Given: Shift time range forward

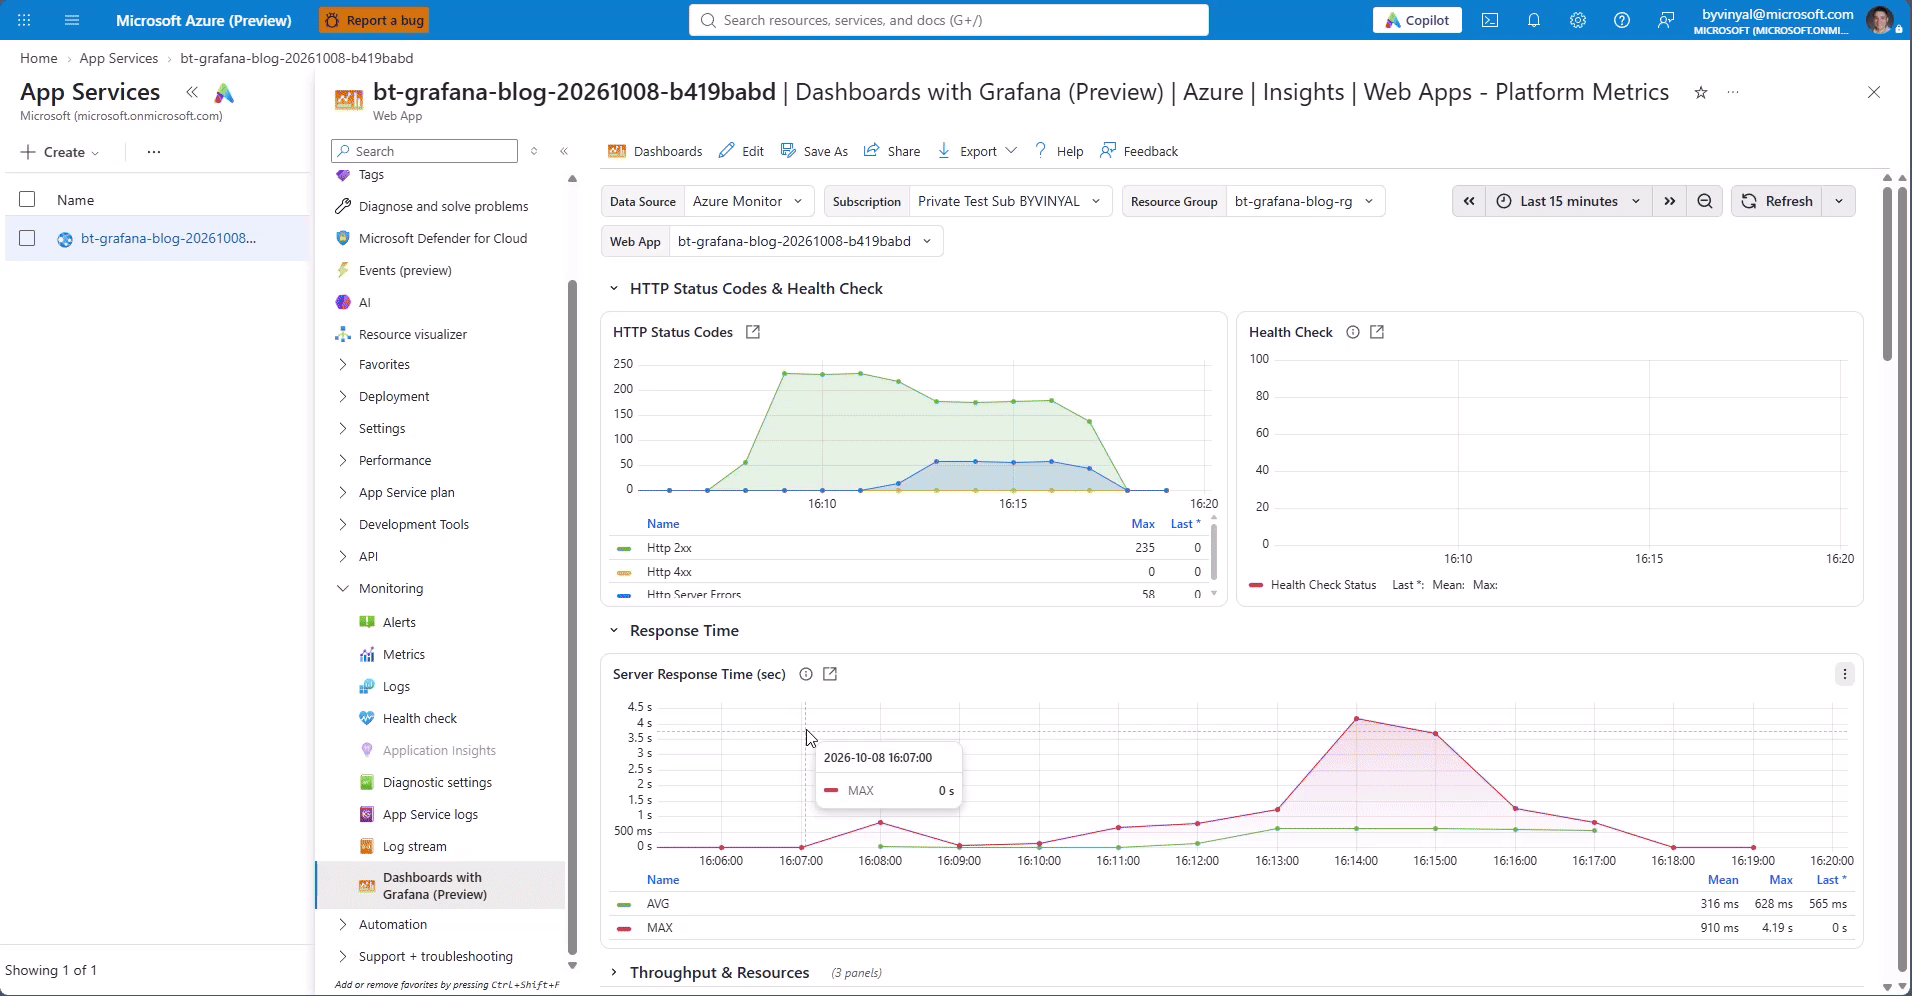Looking at the screenshot, I should [x=1670, y=201].
